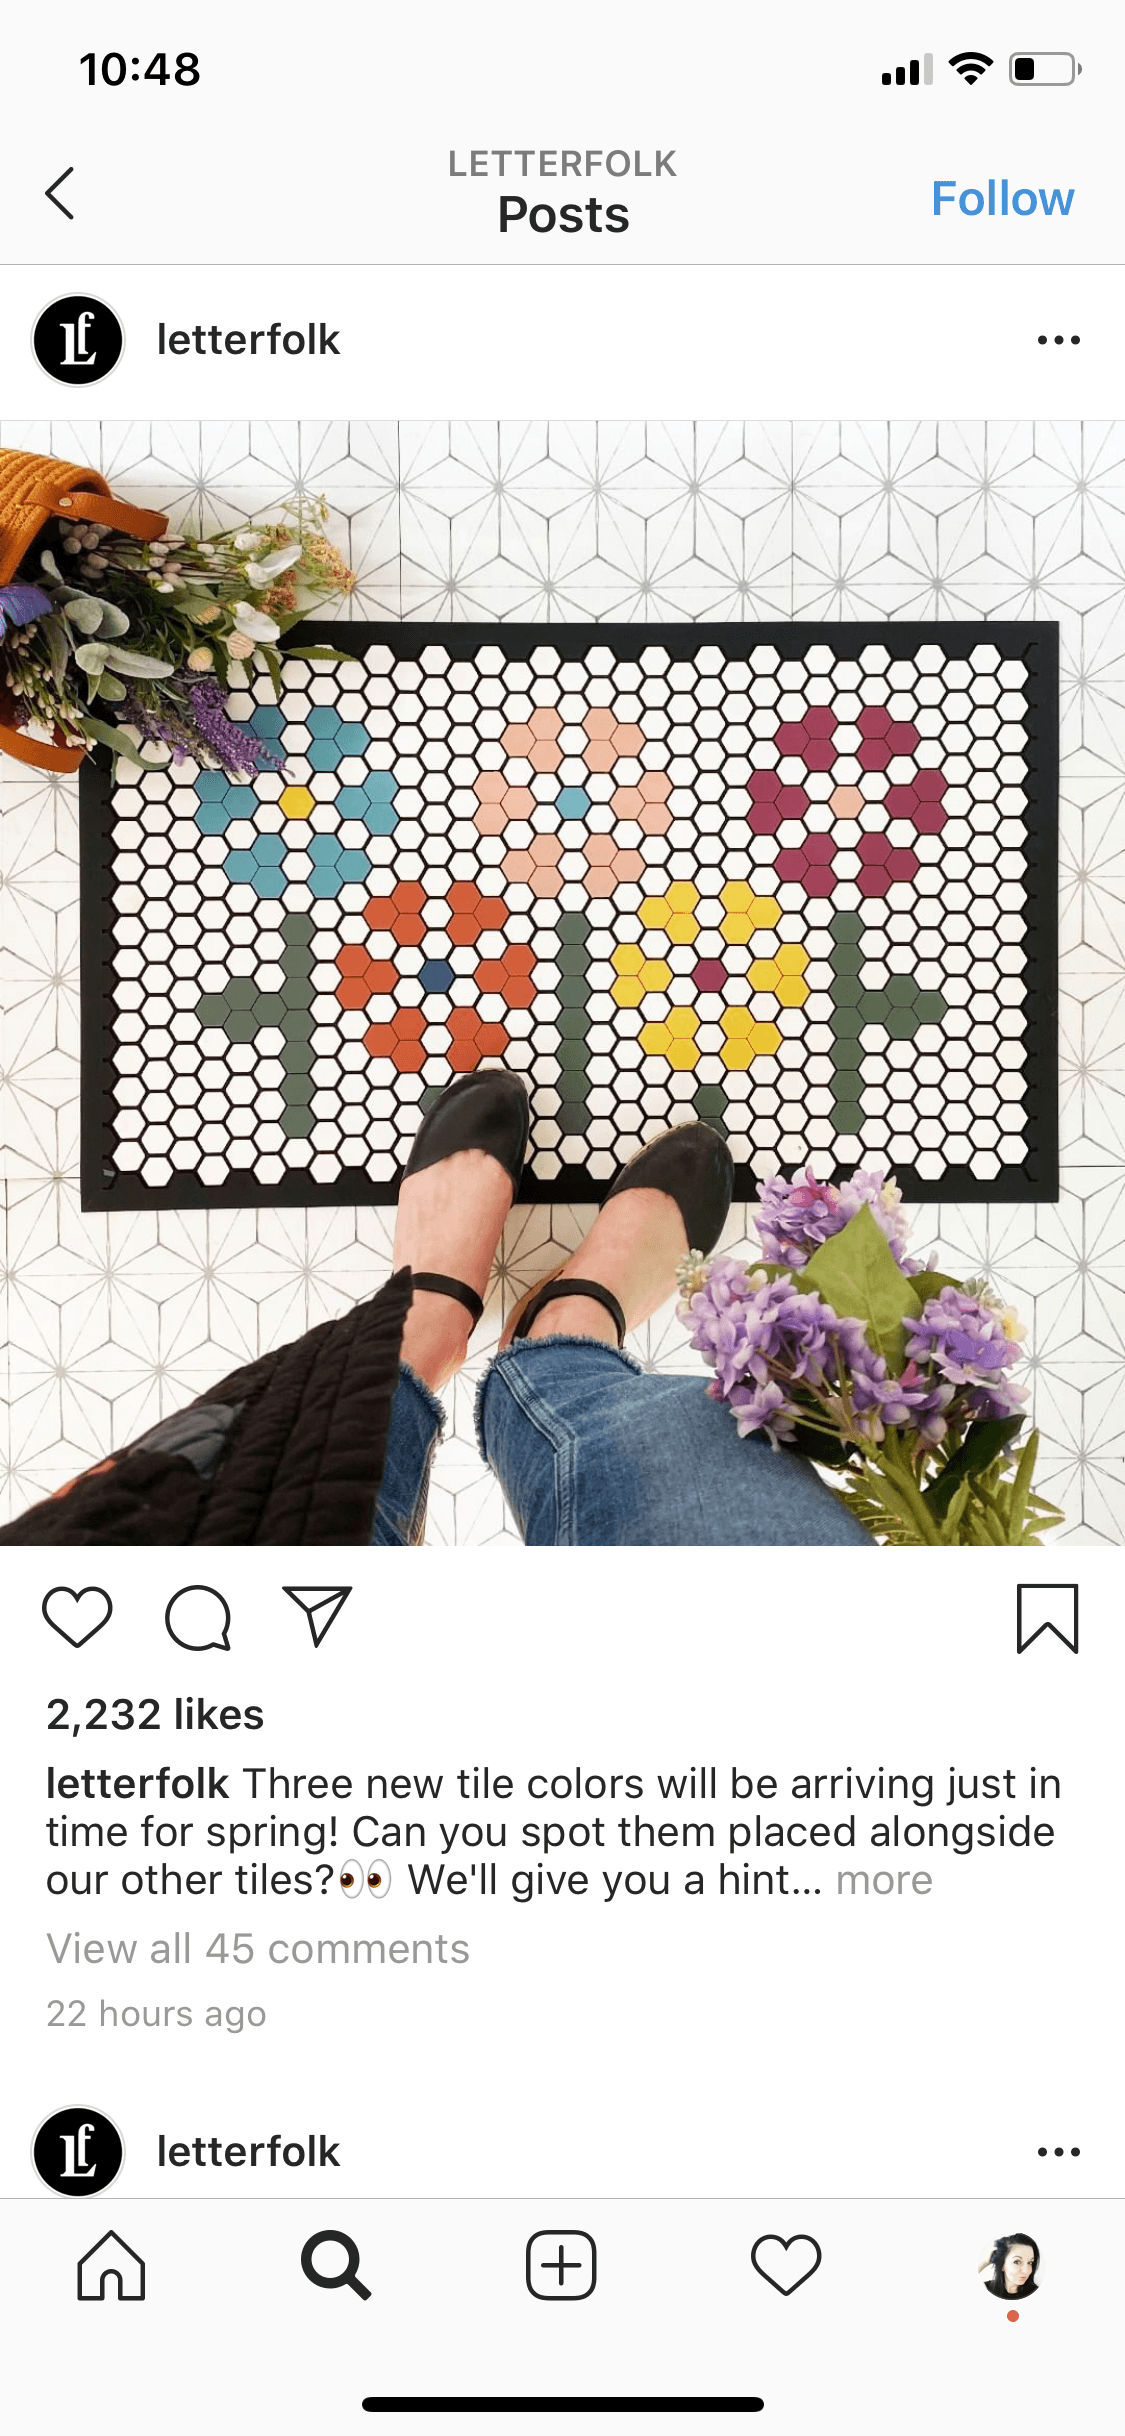This screenshot has height=2436, width=1125.
Task: Open letterfolk profile picture on first post
Action: (x=78, y=340)
